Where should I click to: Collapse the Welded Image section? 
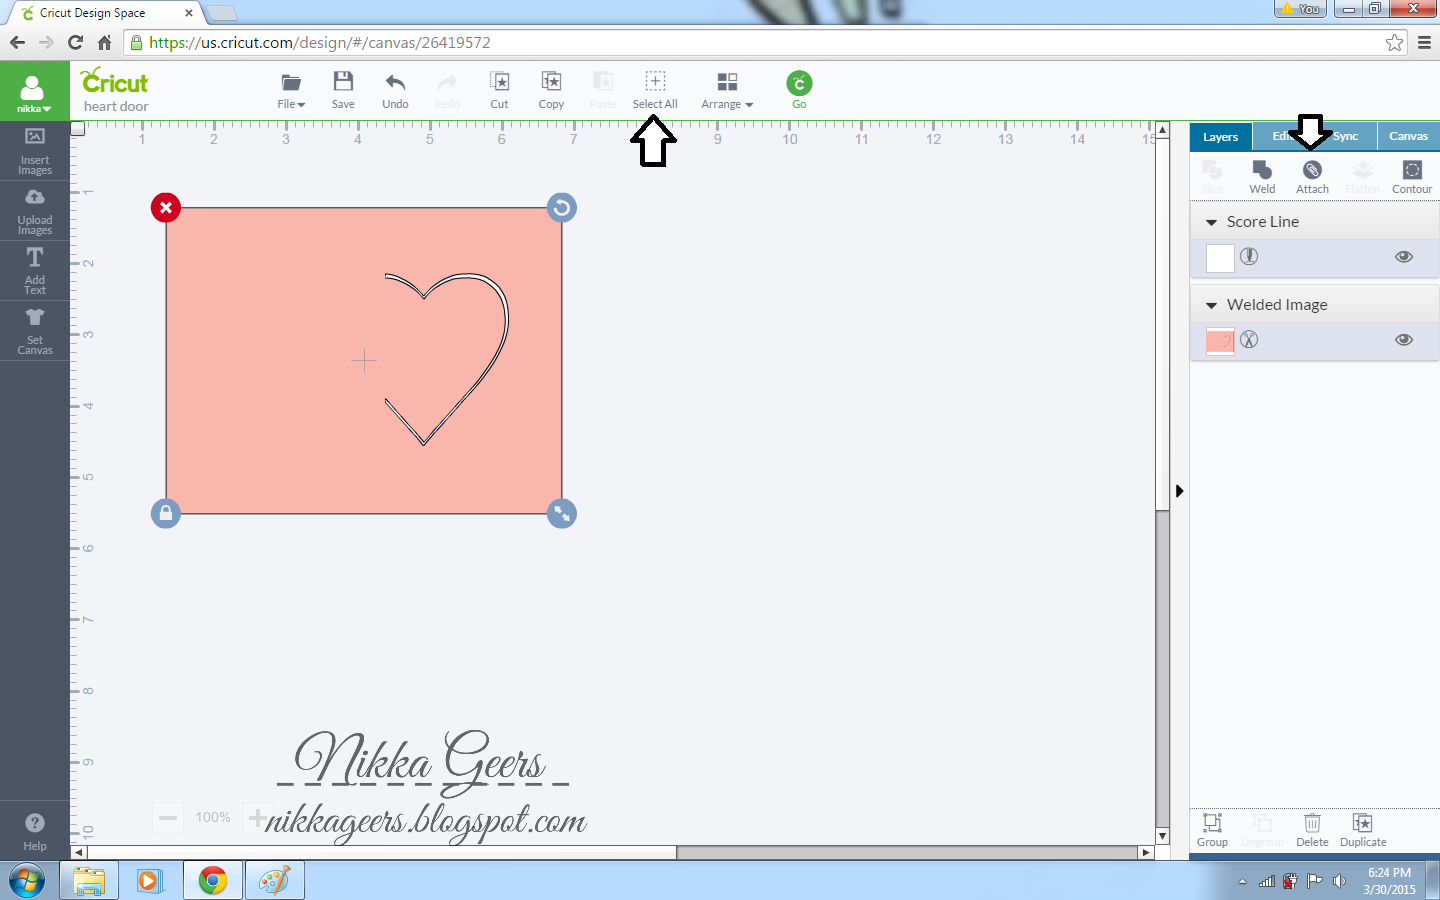[x=1212, y=304]
